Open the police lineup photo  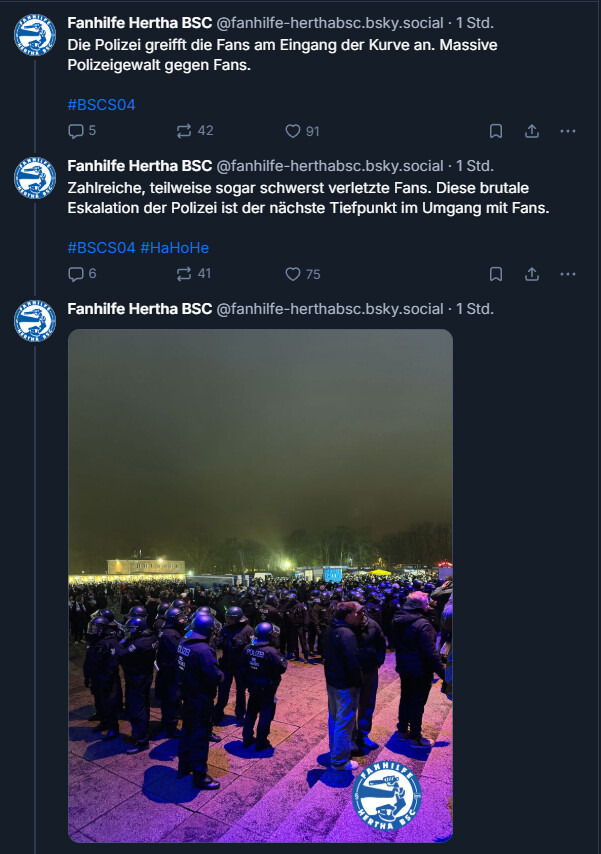pyautogui.click(x=260, y=585)
